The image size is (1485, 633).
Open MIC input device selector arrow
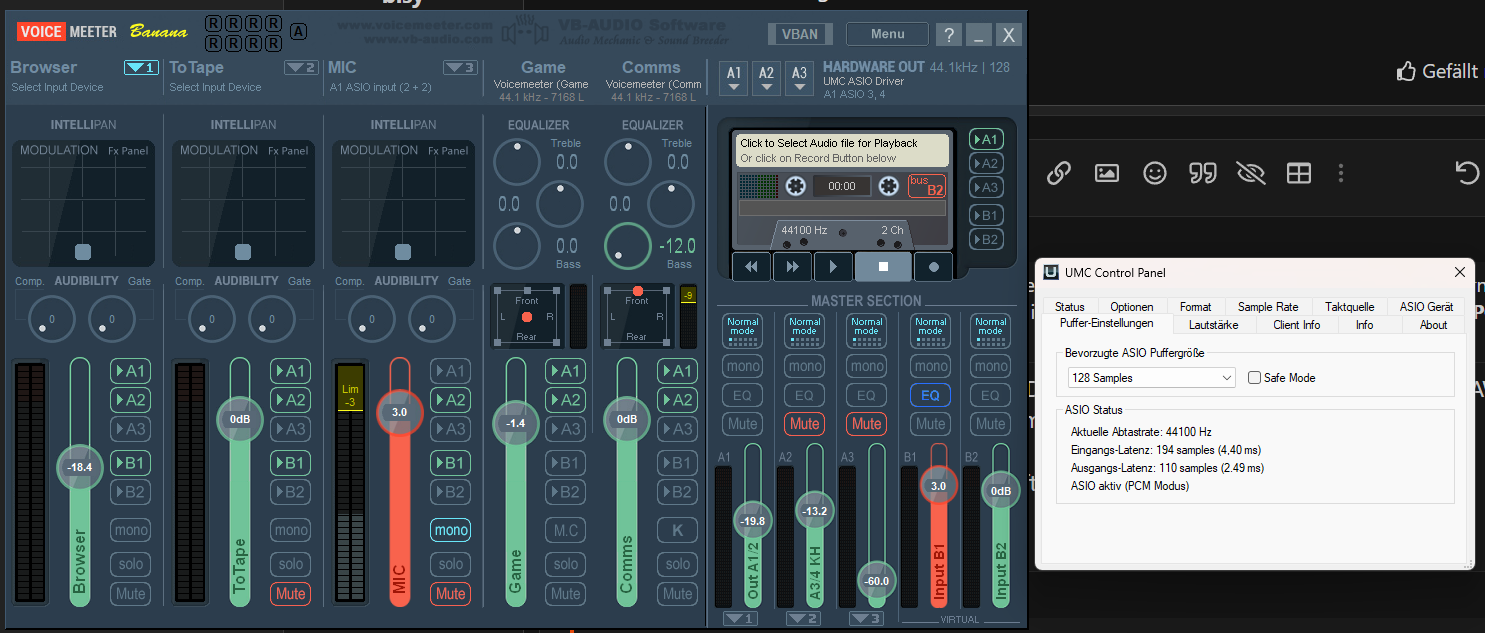[460, 68]
